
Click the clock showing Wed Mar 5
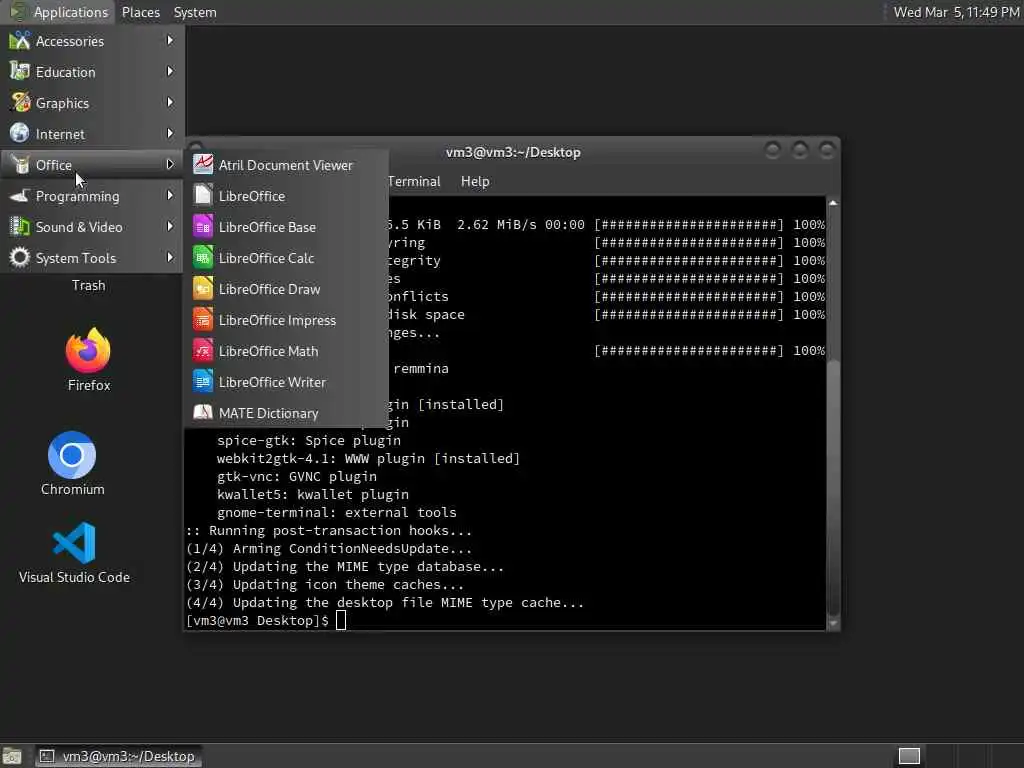point(955,12)
